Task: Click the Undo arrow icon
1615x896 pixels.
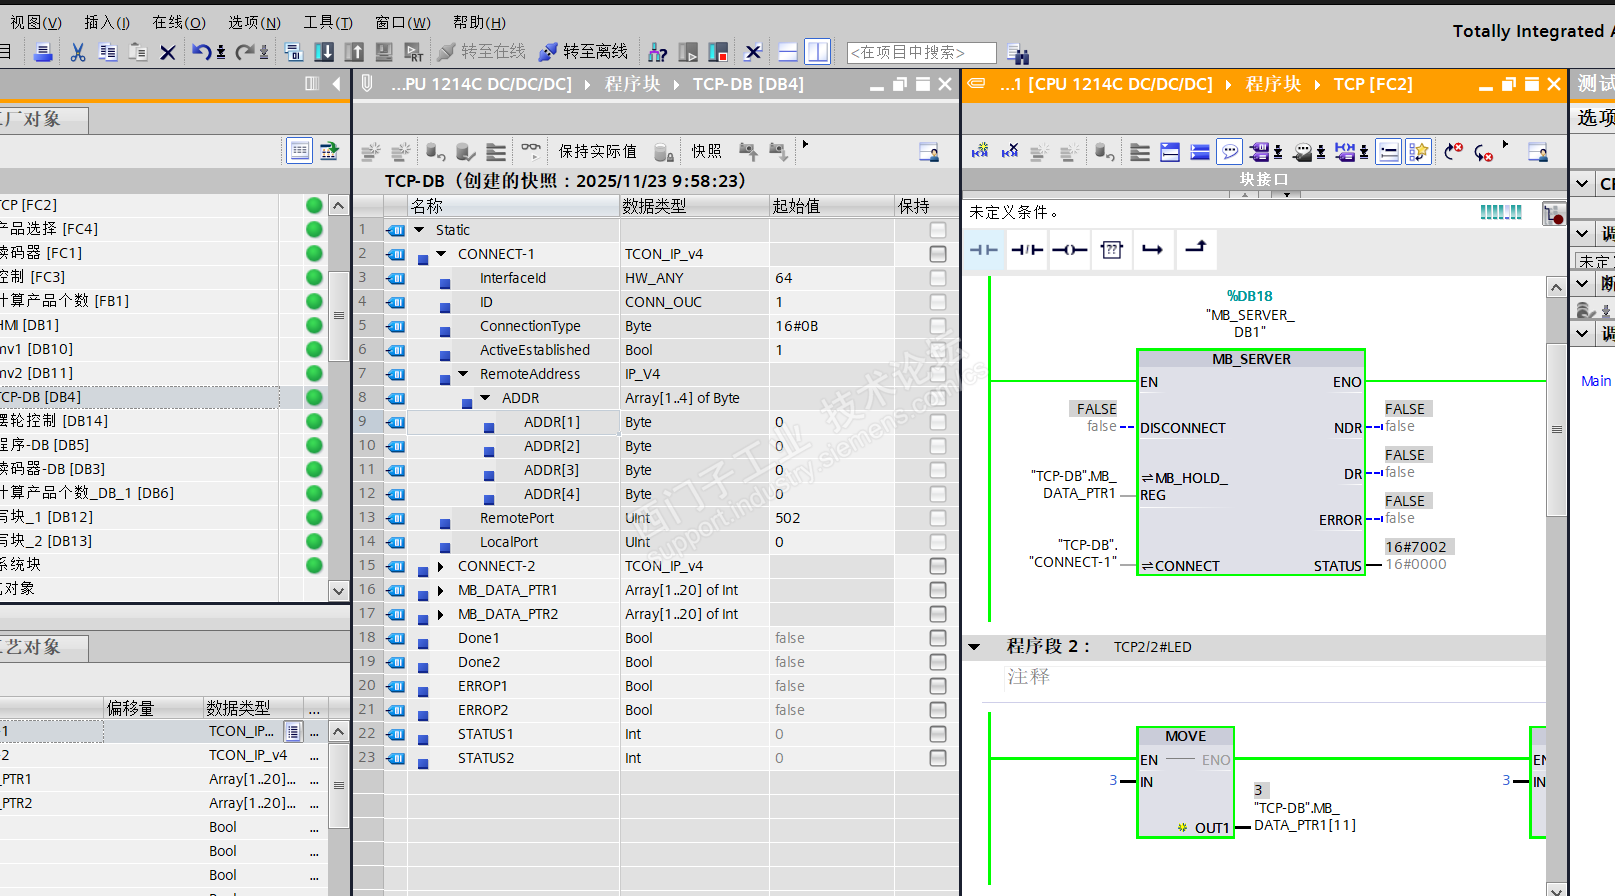Action: (x=202, y=52)
